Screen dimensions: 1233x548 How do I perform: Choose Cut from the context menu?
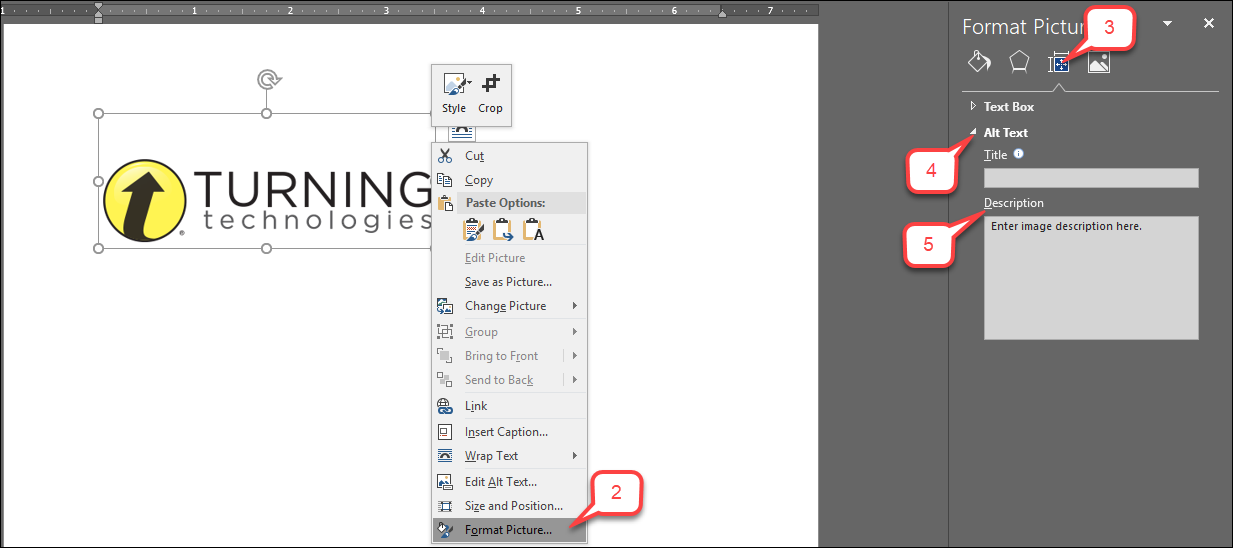(509, 156)
